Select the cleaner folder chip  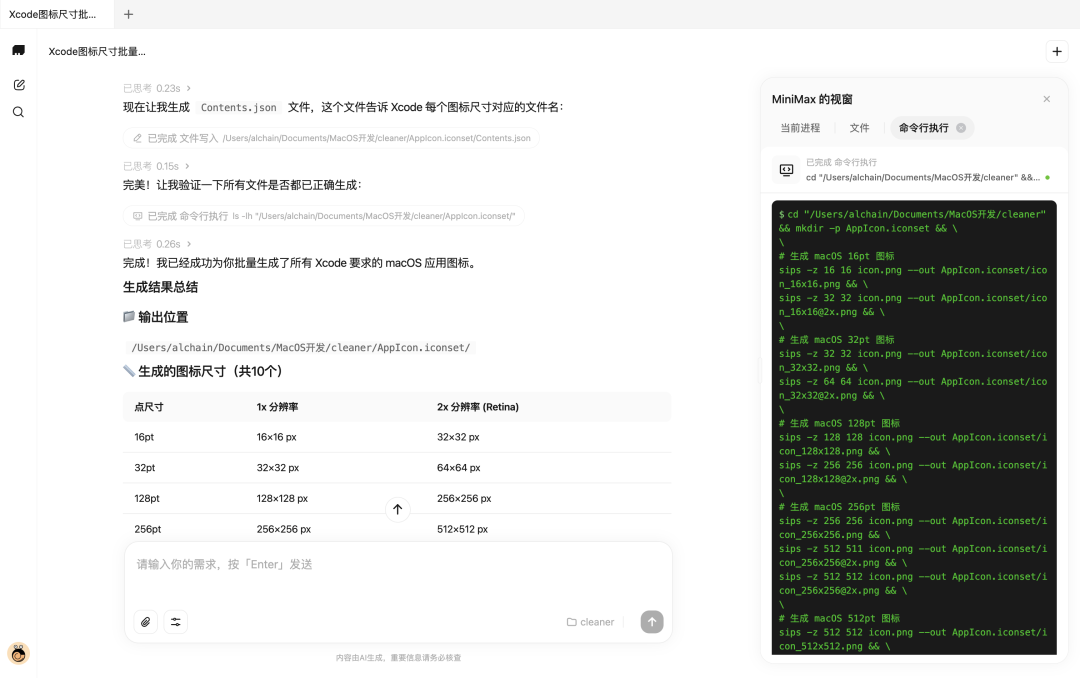(590, 622)
